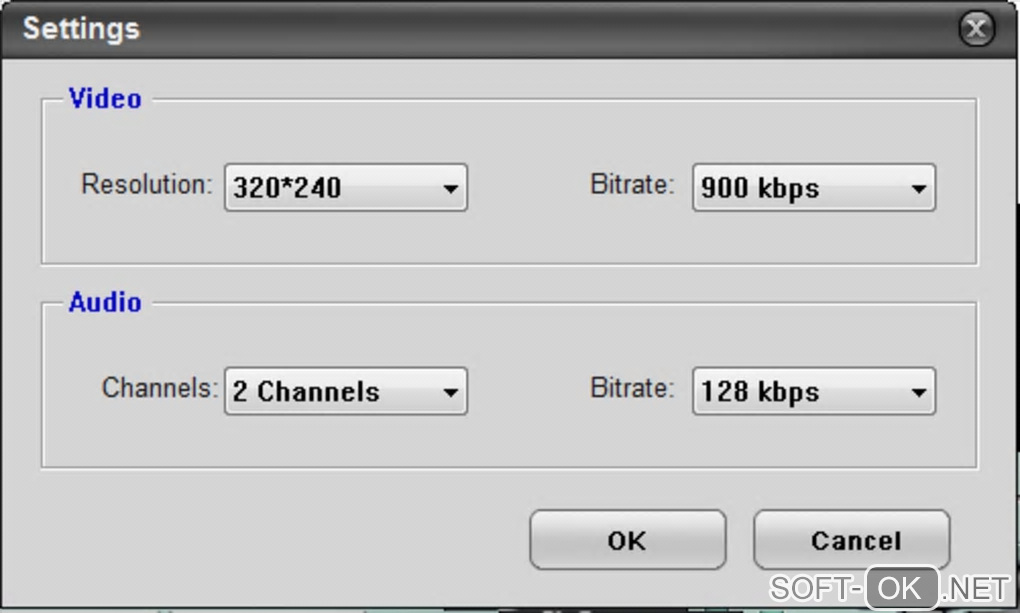Select the Audio group heading
This screenshot has height=613, width=1020.
coord(105,303)
